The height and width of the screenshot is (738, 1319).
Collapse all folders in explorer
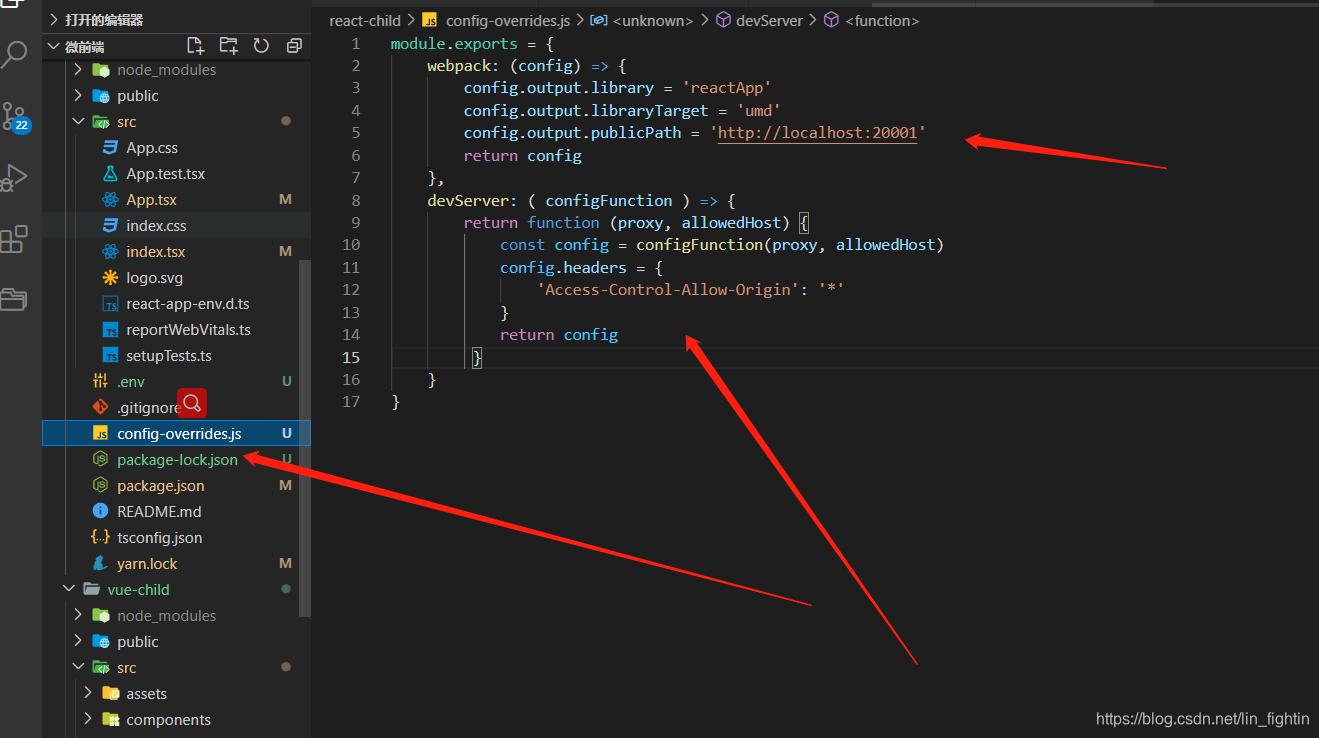coord(294,46)
